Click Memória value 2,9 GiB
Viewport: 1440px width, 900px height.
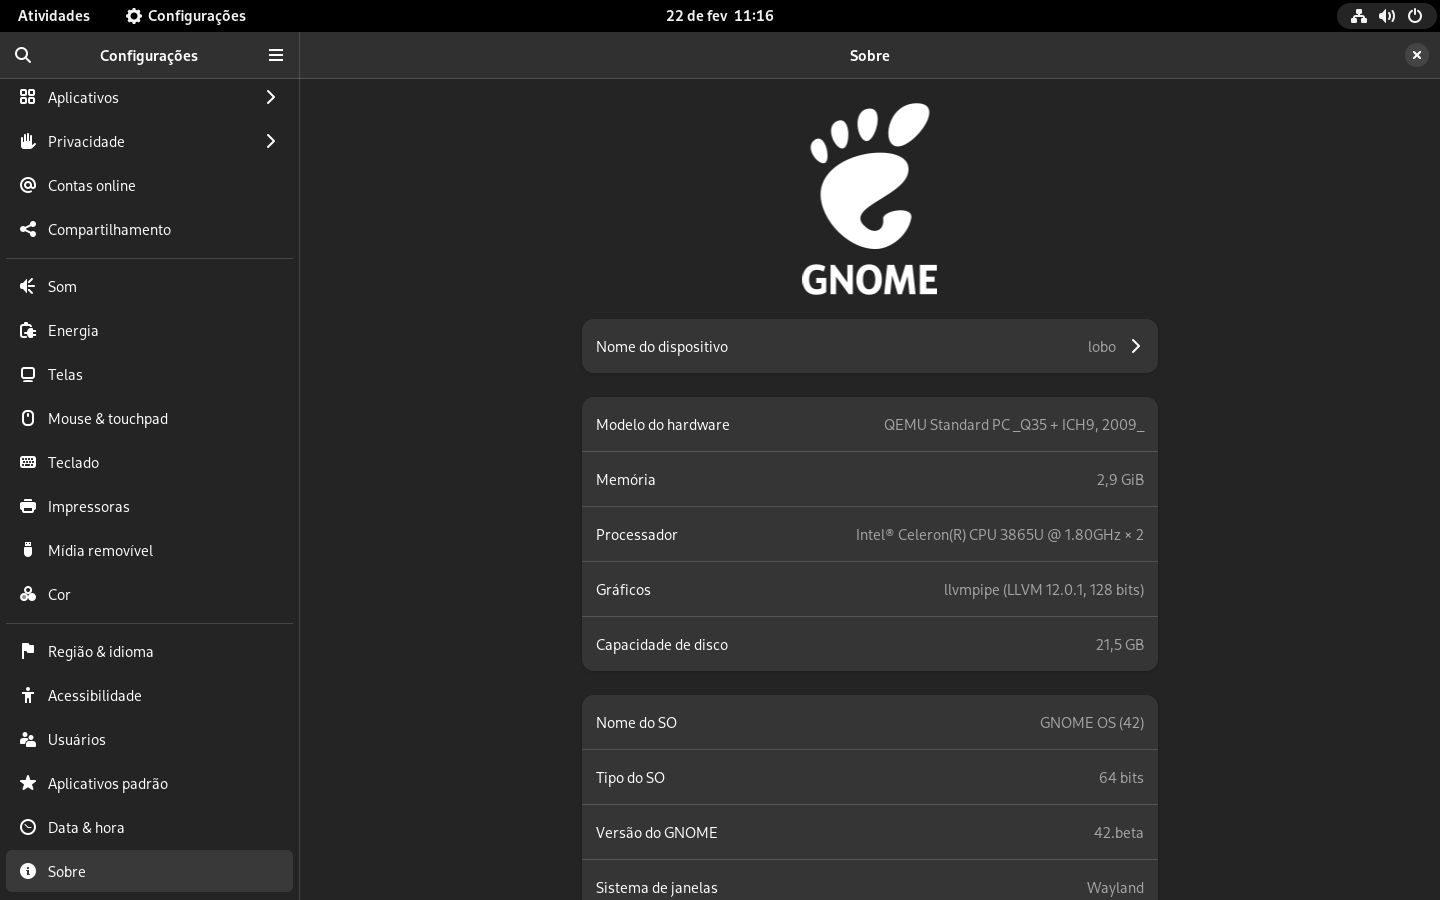[x=1120, y=480]
